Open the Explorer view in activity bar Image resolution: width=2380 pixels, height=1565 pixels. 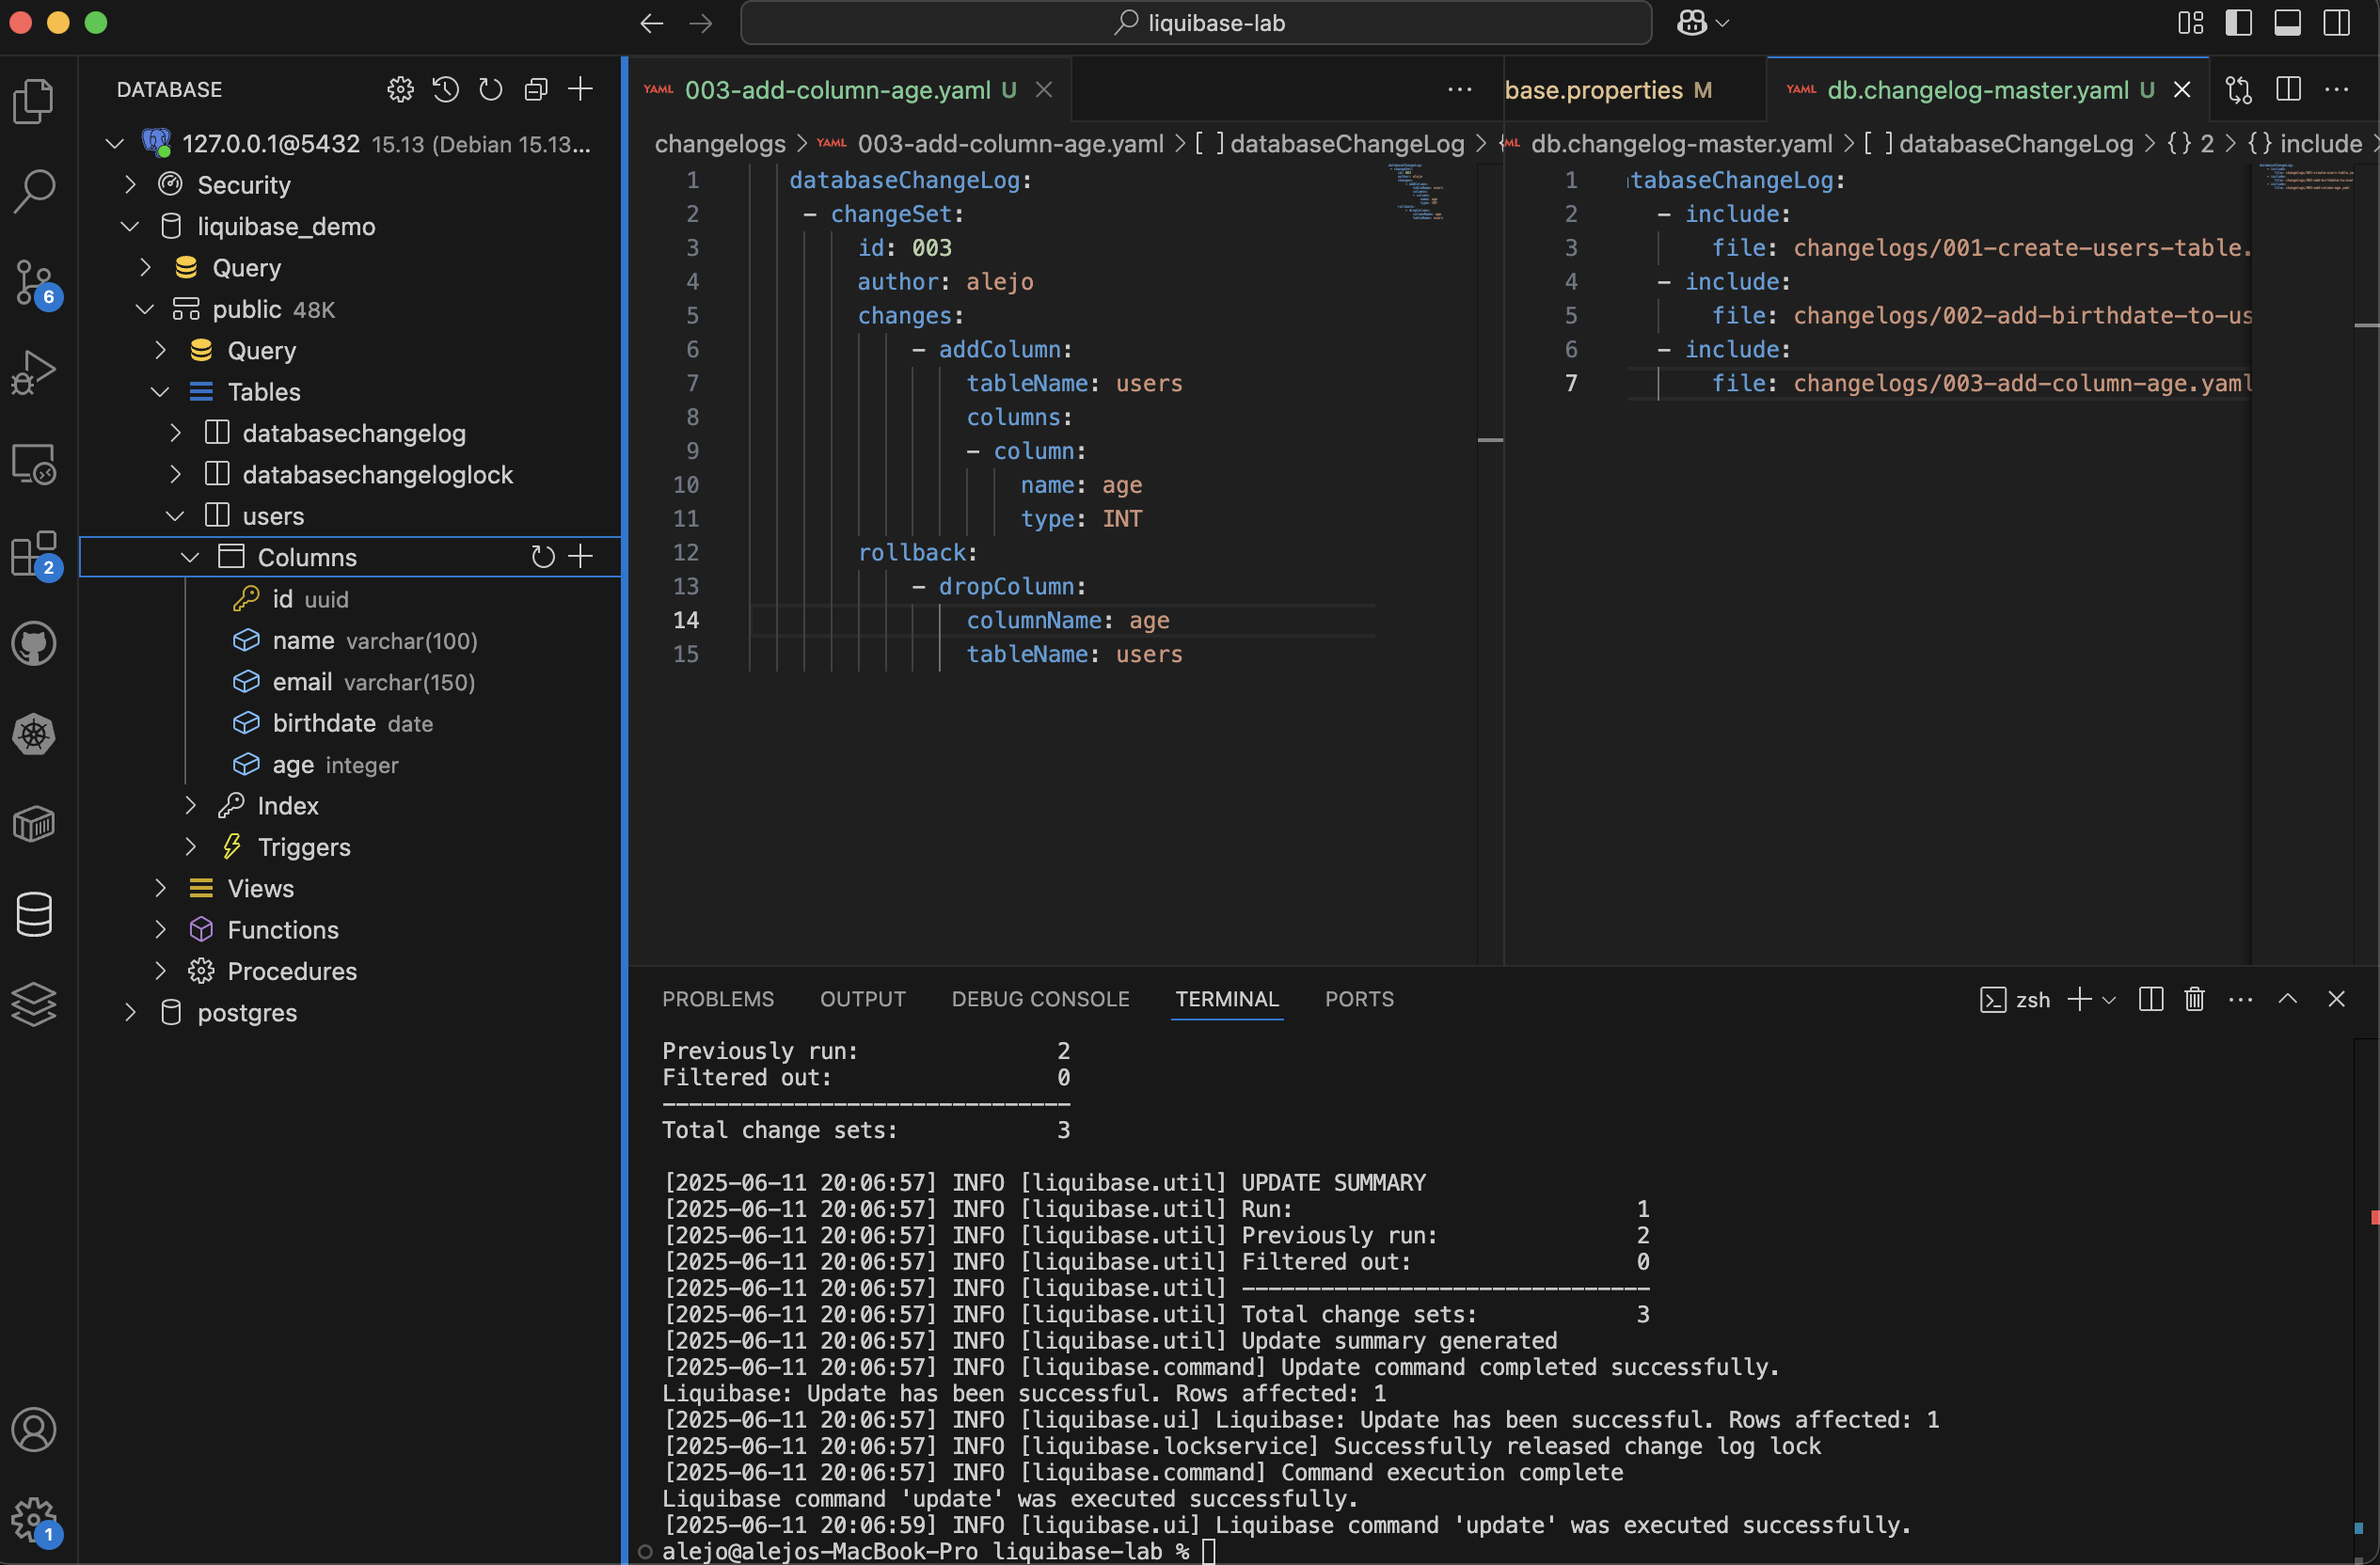[x=34, y=100]
